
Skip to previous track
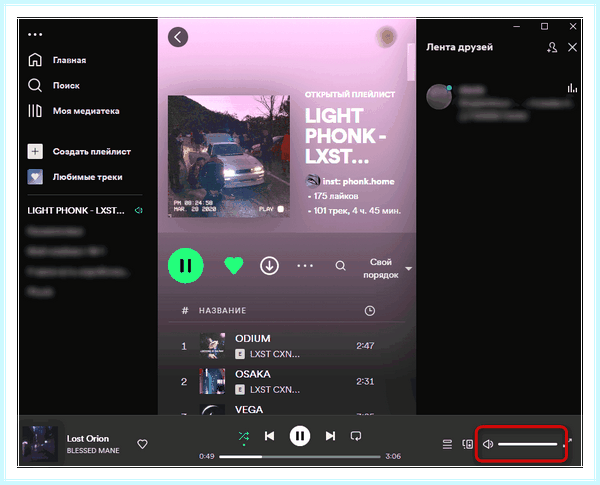coord(269,436)
